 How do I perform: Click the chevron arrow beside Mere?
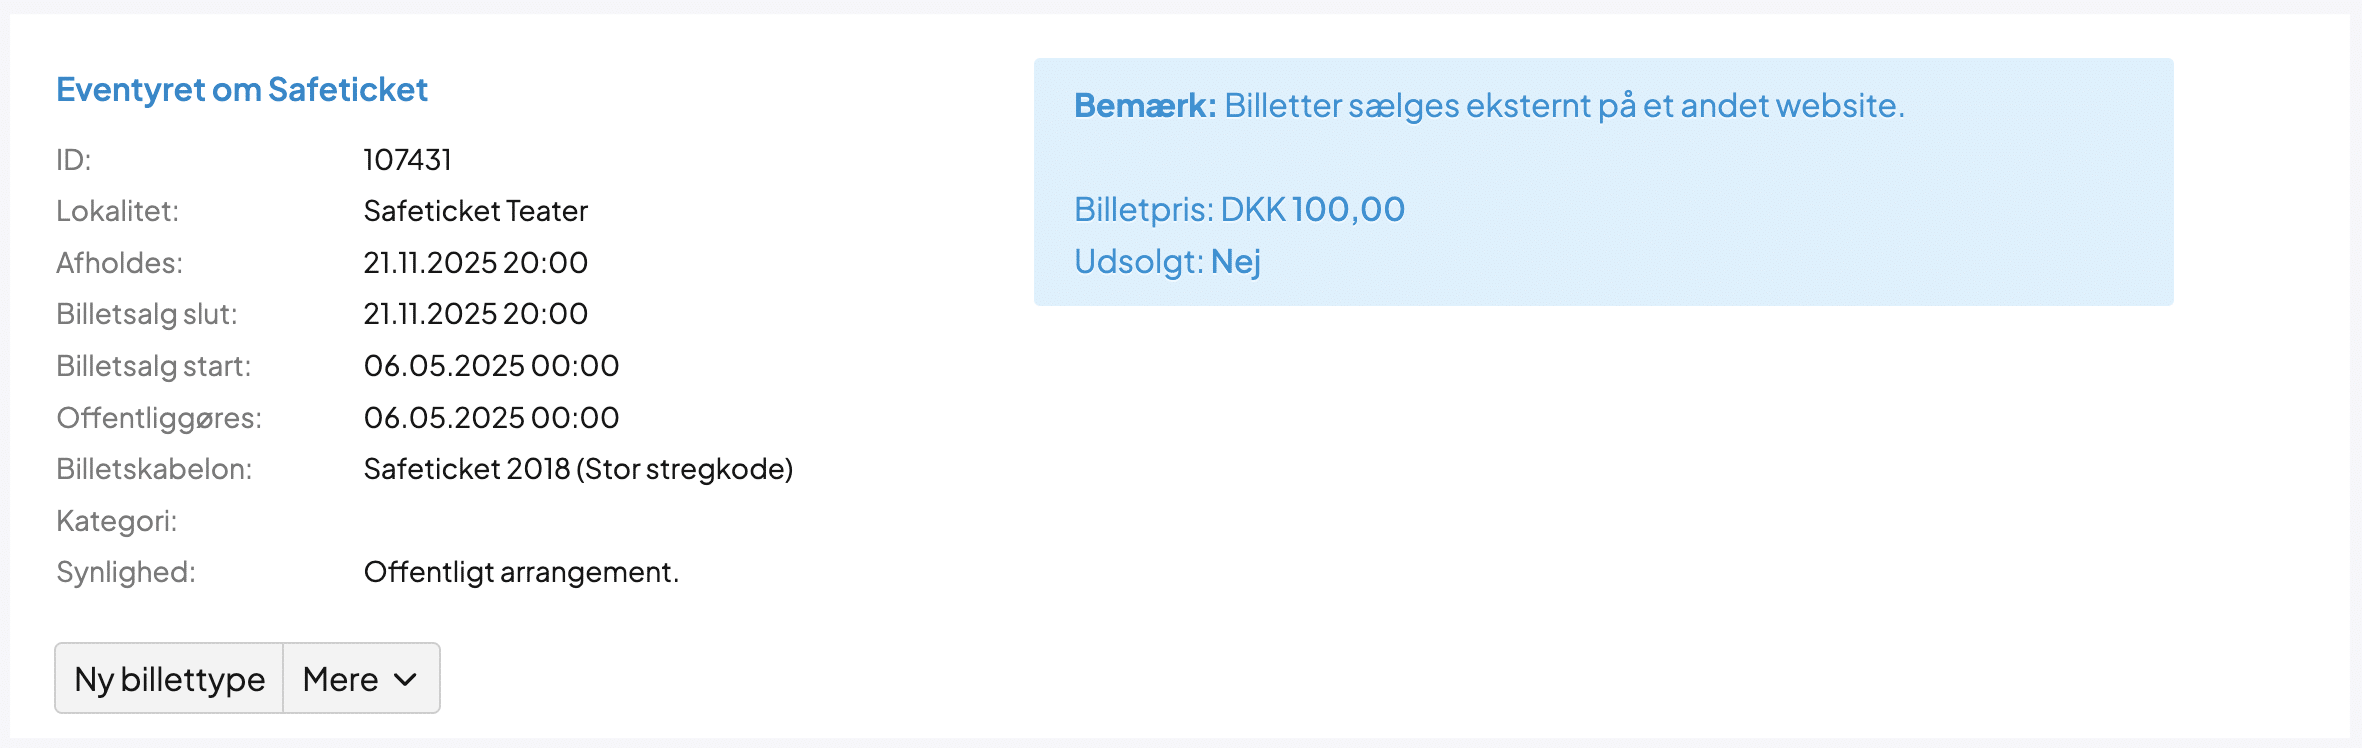coord(405,680)
